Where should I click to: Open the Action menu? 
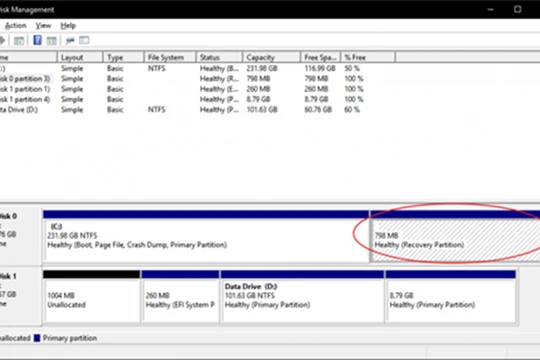[15, 25]
